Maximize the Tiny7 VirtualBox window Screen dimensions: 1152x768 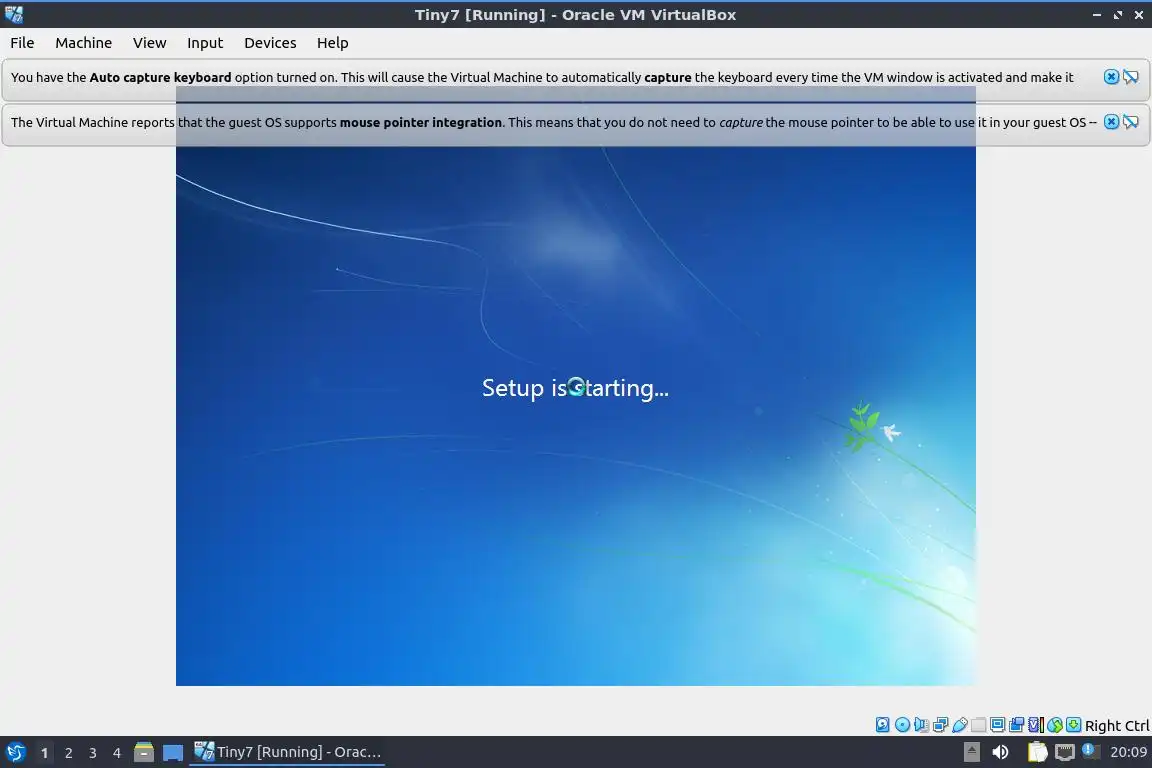click(1117, 15)
